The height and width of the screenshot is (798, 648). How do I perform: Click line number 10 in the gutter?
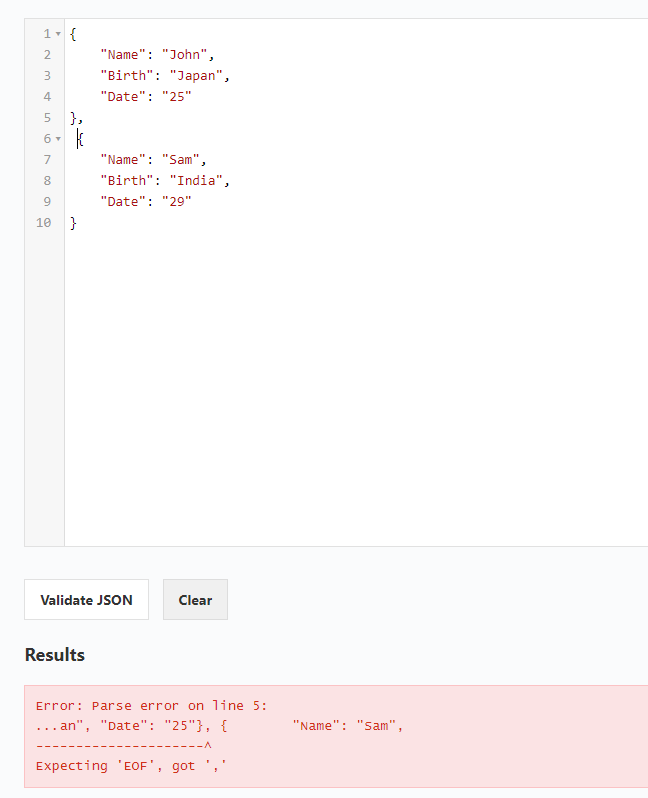coord(44,223)
